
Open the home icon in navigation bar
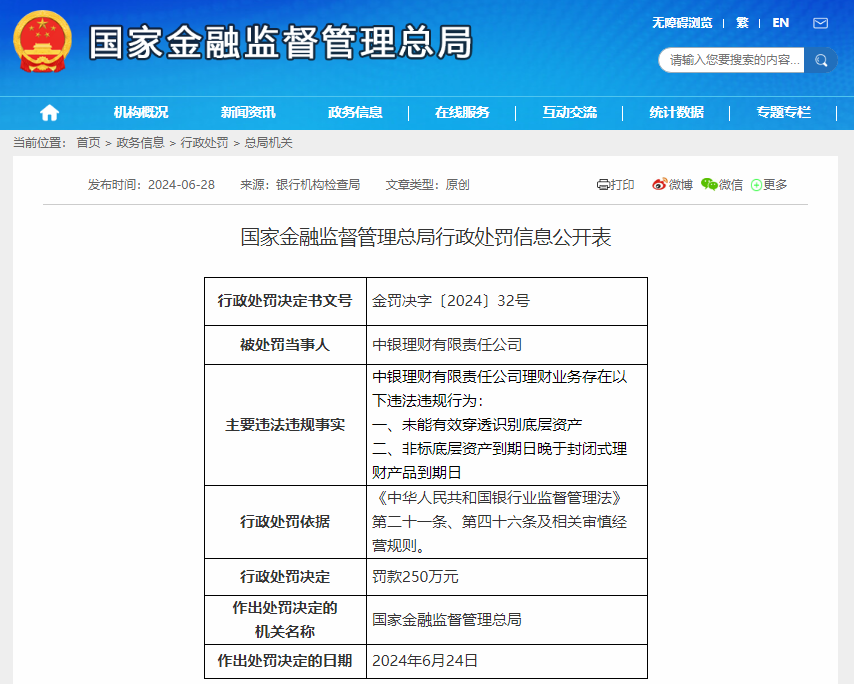[x=50, y=113]
